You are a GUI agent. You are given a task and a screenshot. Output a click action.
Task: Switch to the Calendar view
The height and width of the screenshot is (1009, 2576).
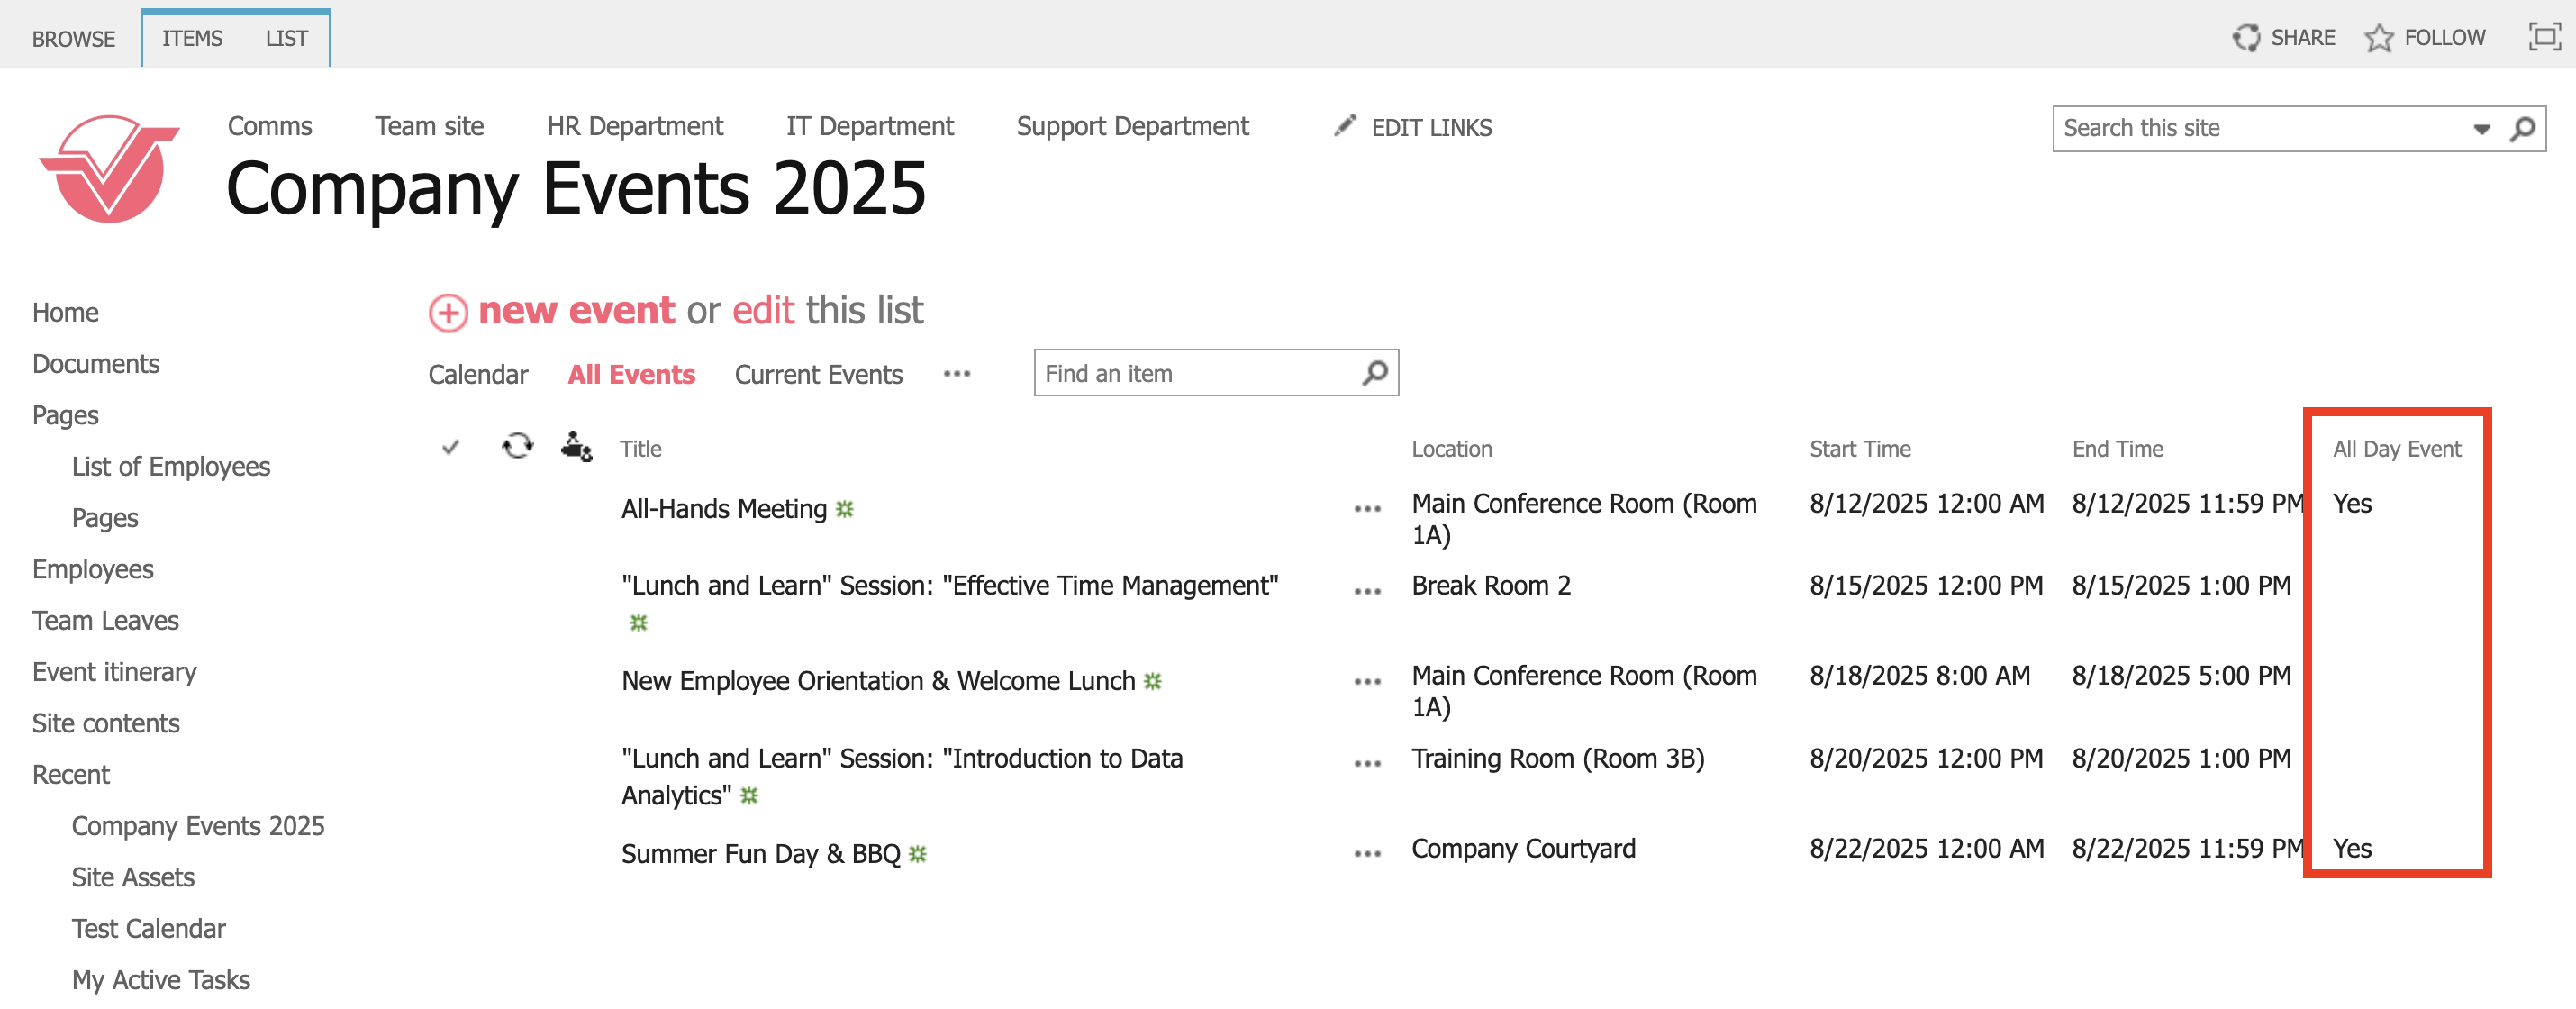tap(477, 374)
